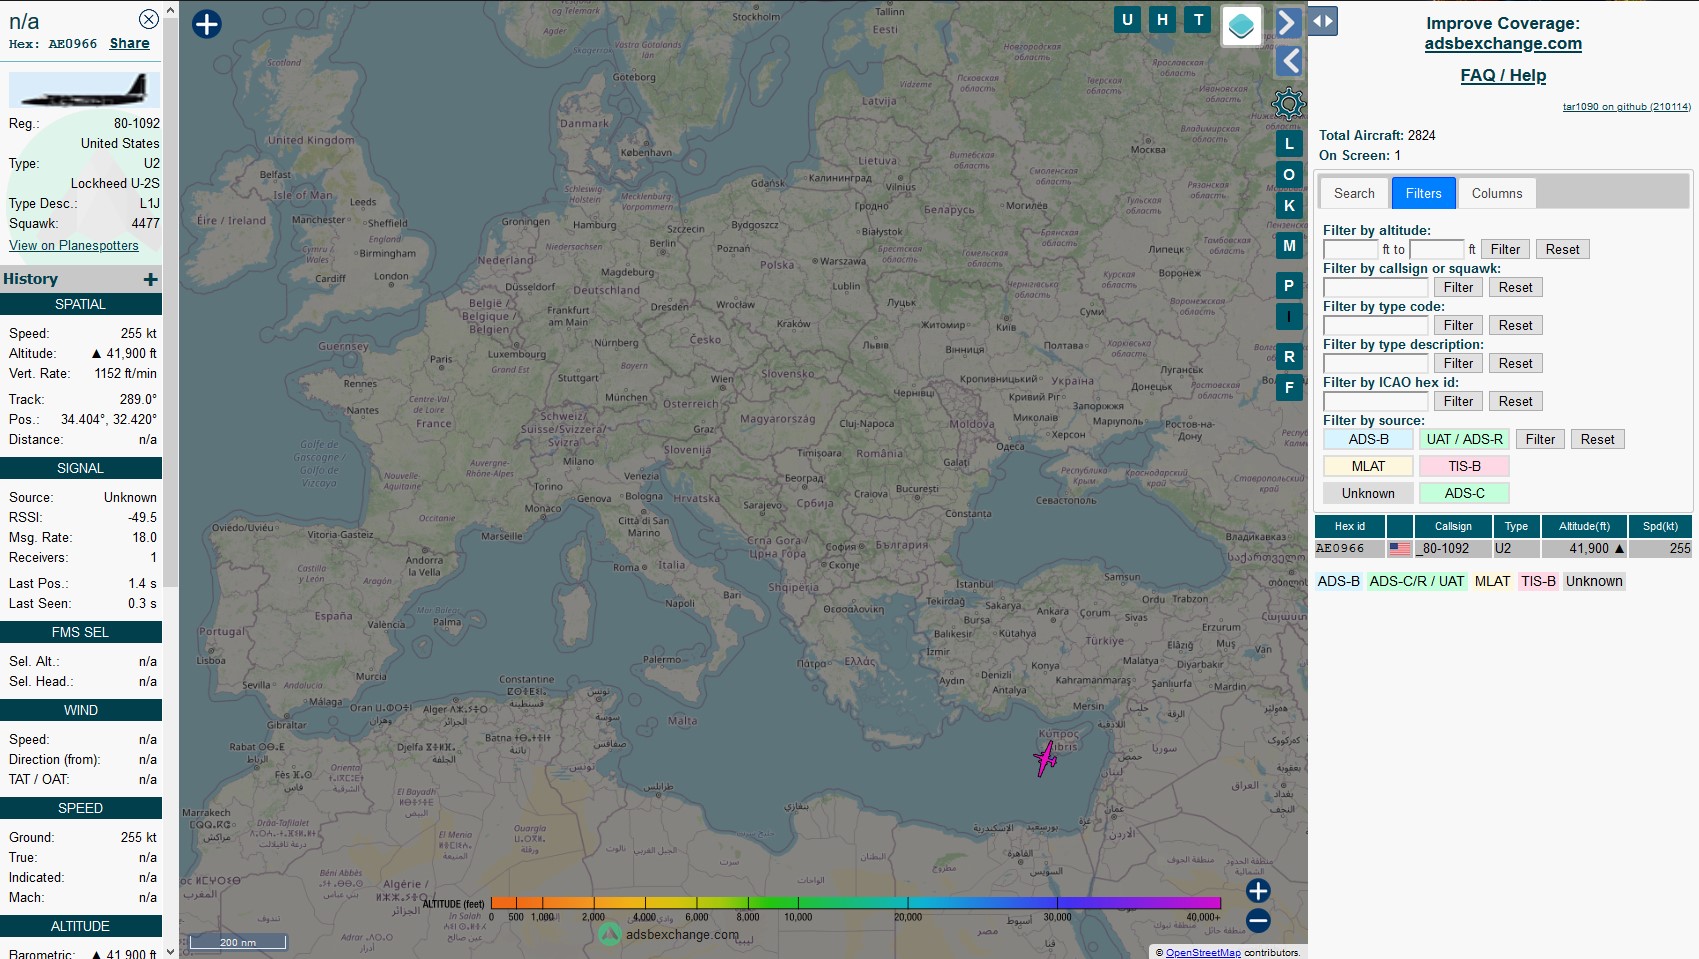This screenshot has height=959, width=1699.
Task: Sort table by Hex id column
Action: (x=1349, y=526)
